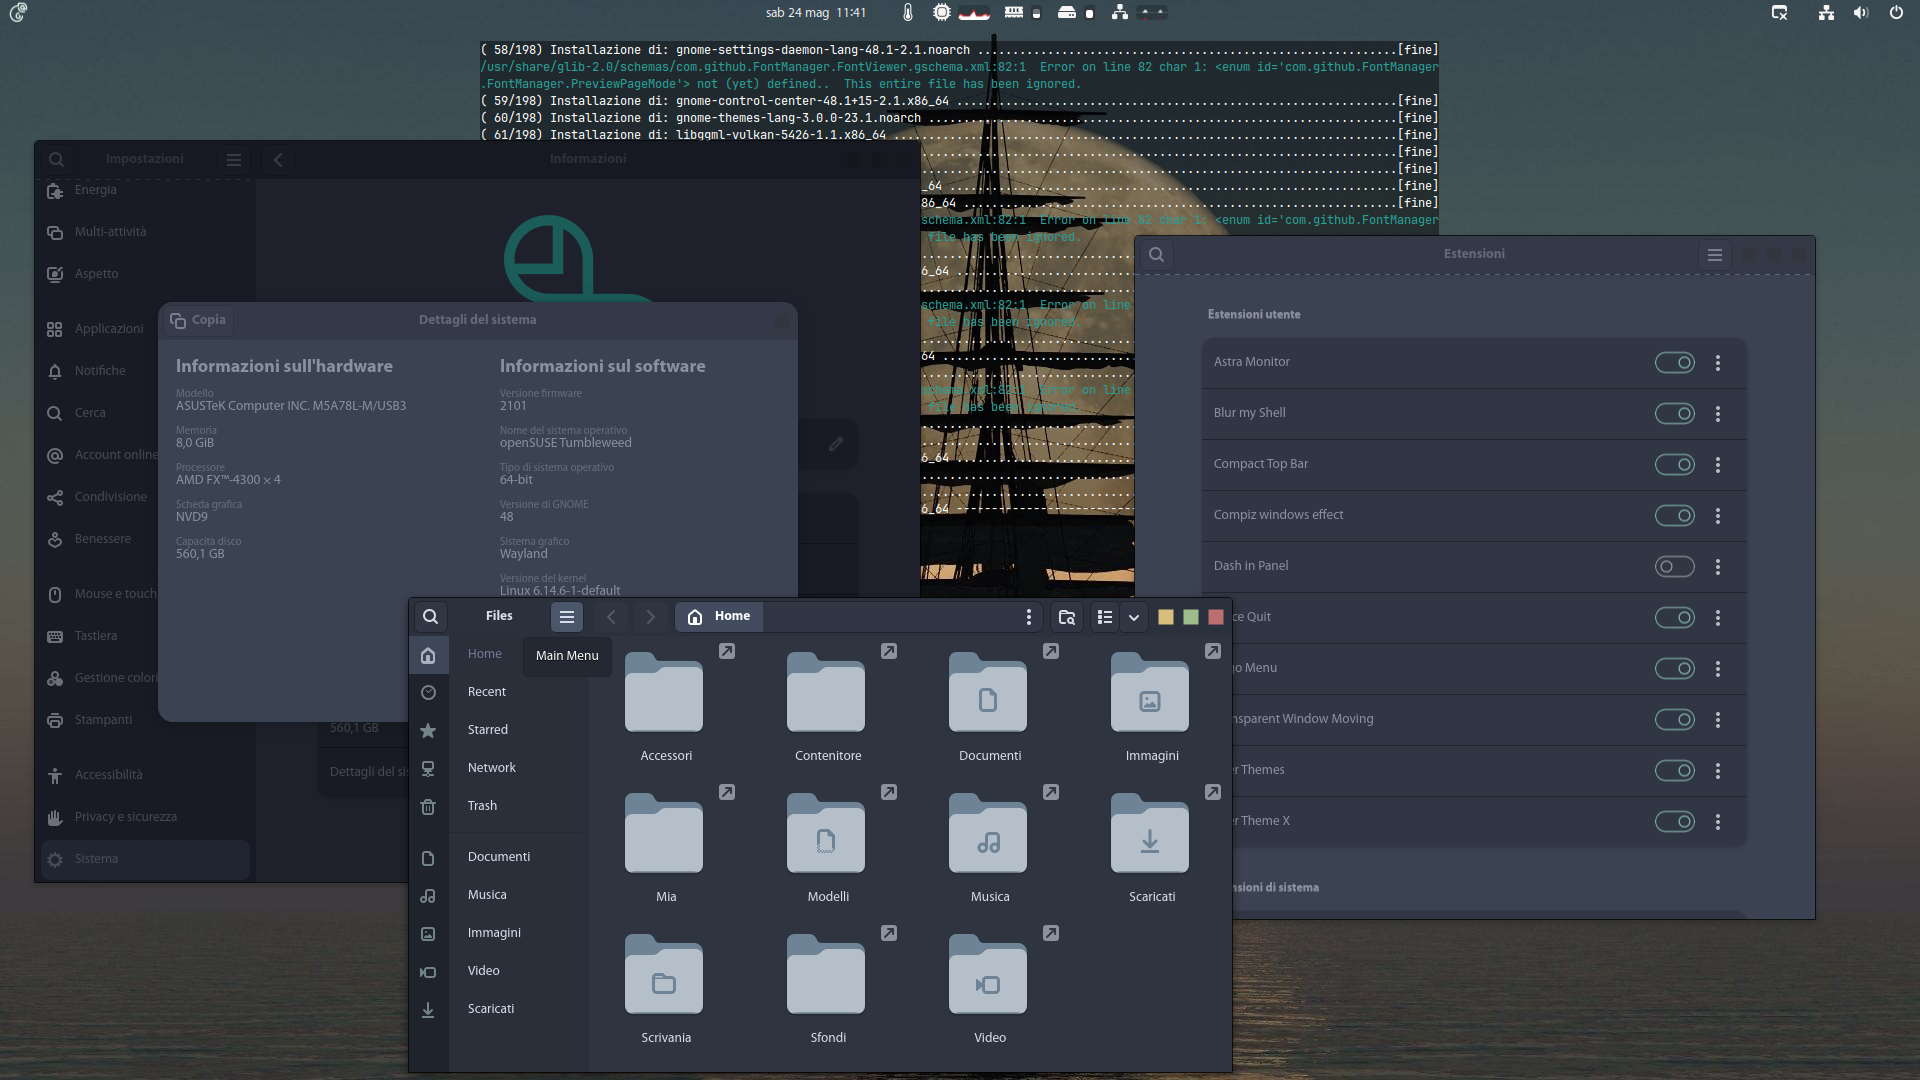This screenshot has height=1080, width=1920.
Task: Toggle Compiz windows effect extension switch
Action: 1674,516
